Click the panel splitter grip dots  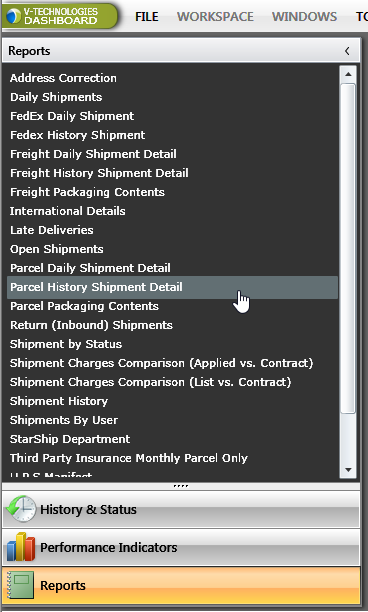pos(181,486)
